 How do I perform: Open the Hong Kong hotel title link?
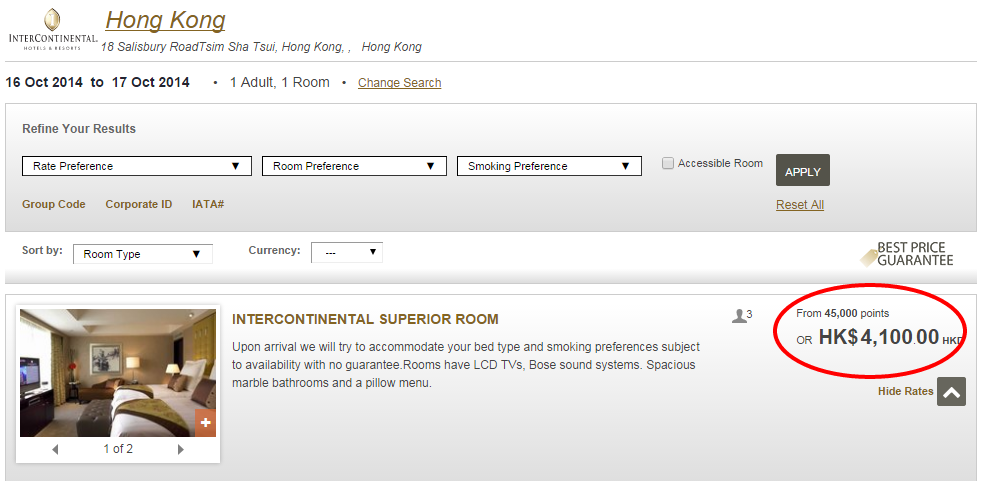pyautogui.click(x=165, y=21)
